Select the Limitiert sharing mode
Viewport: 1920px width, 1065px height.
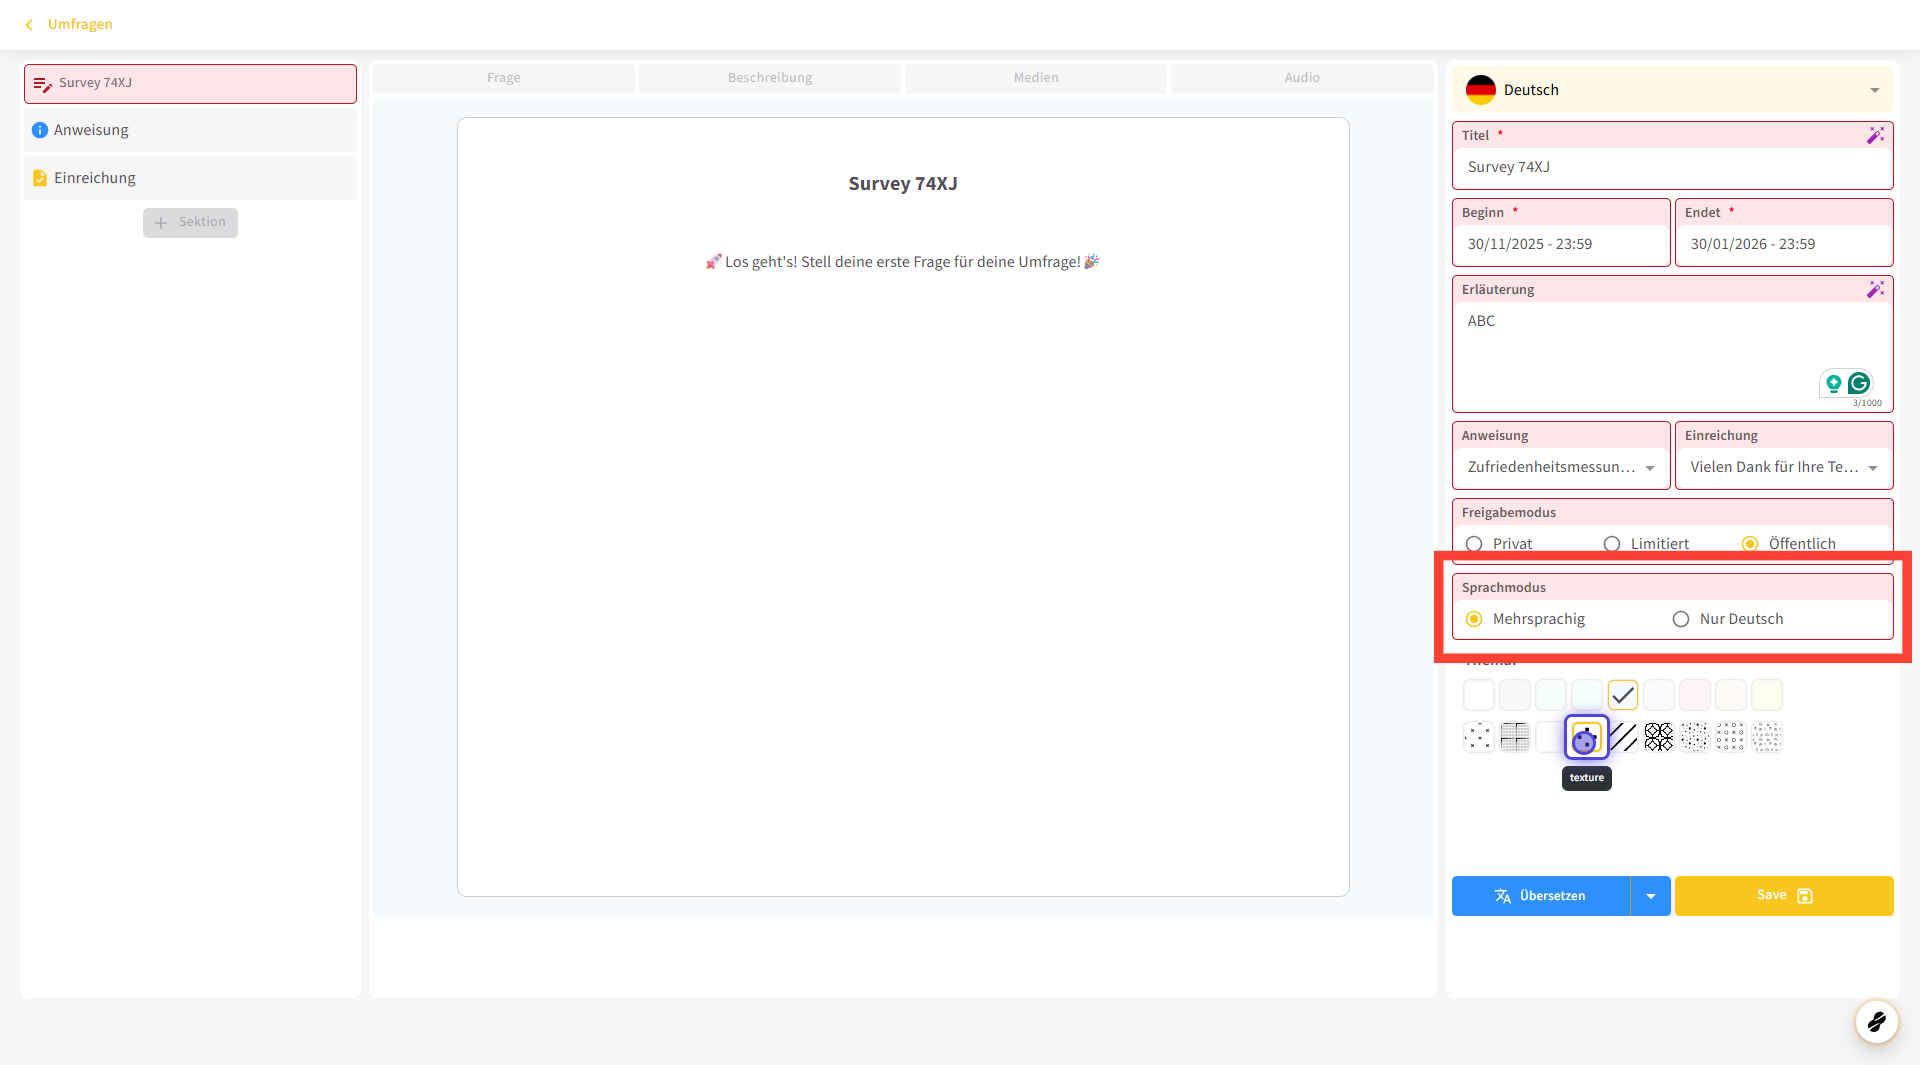click(1612, 544)
